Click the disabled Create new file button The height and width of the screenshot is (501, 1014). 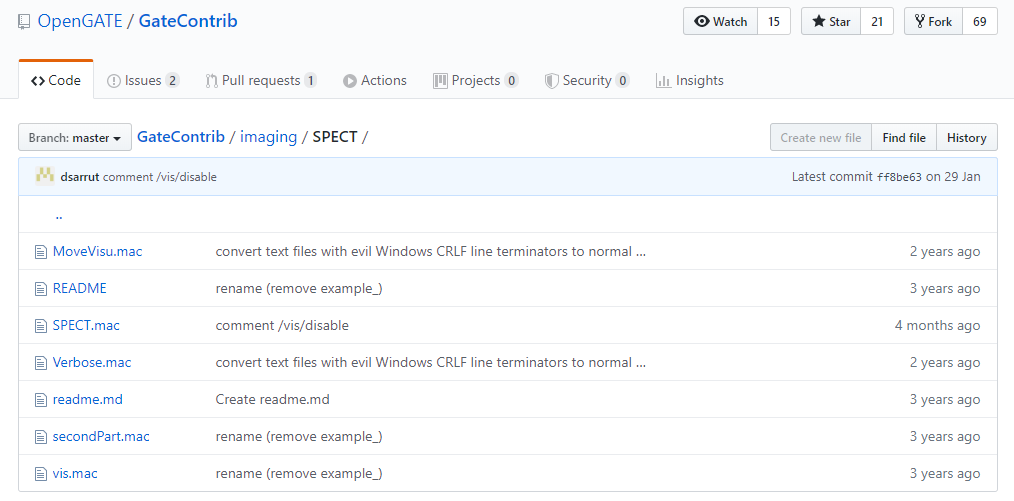[x=821, y=138]
